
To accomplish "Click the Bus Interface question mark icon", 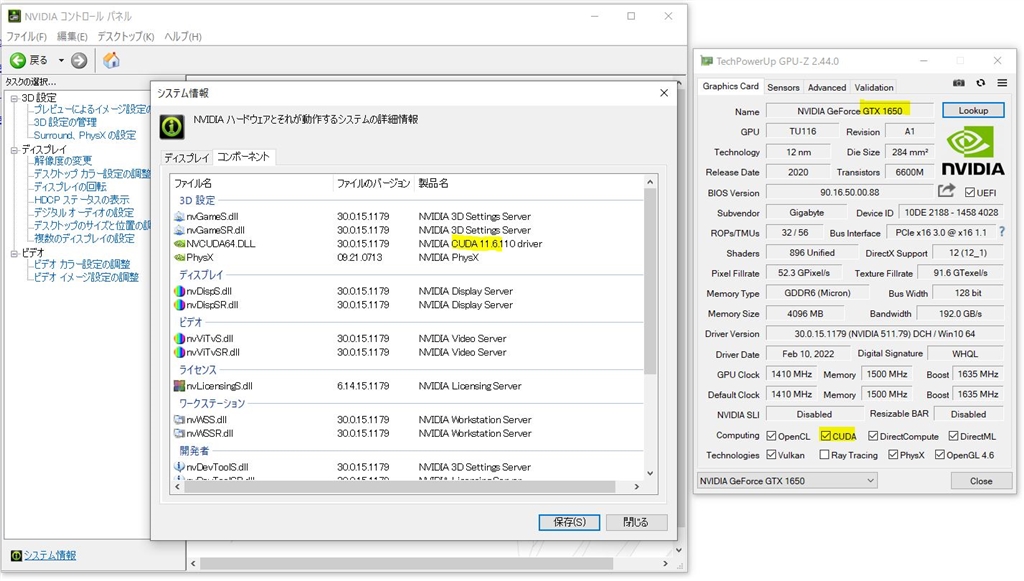I will (1002, 232).
